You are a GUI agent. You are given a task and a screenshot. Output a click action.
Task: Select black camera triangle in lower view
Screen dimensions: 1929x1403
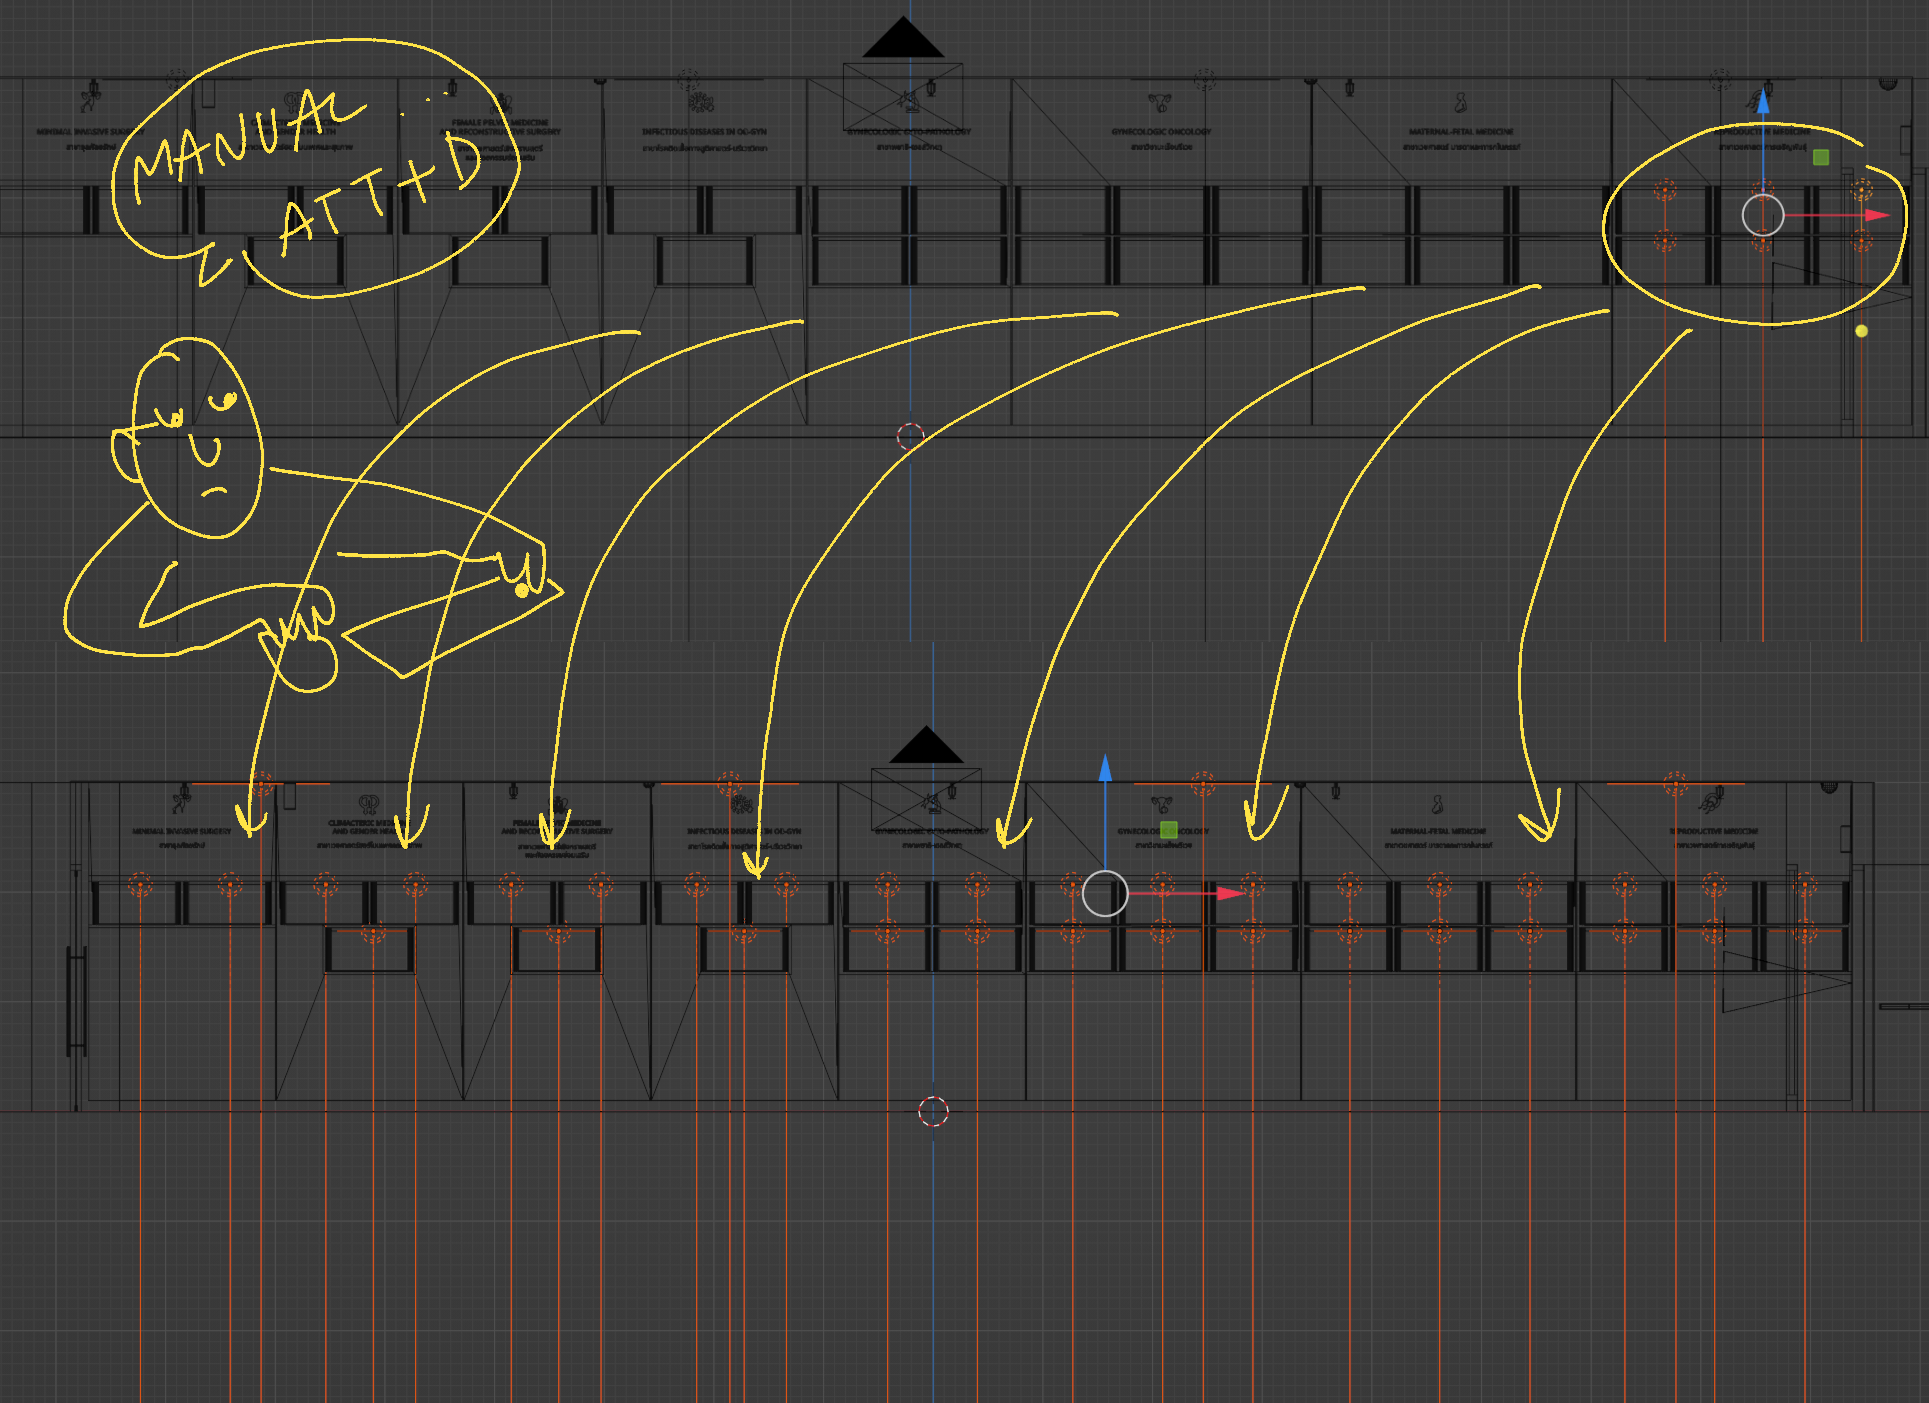point(926,745)
